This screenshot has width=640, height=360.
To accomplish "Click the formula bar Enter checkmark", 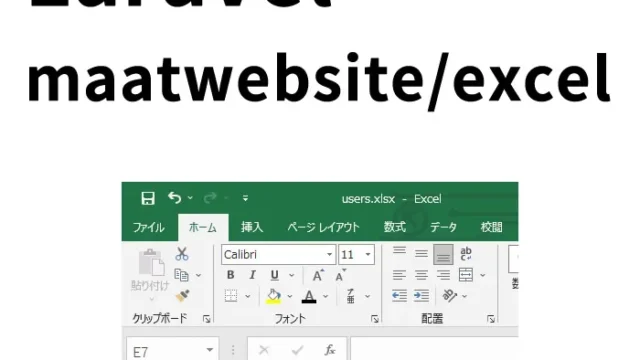I will [298, 350].
